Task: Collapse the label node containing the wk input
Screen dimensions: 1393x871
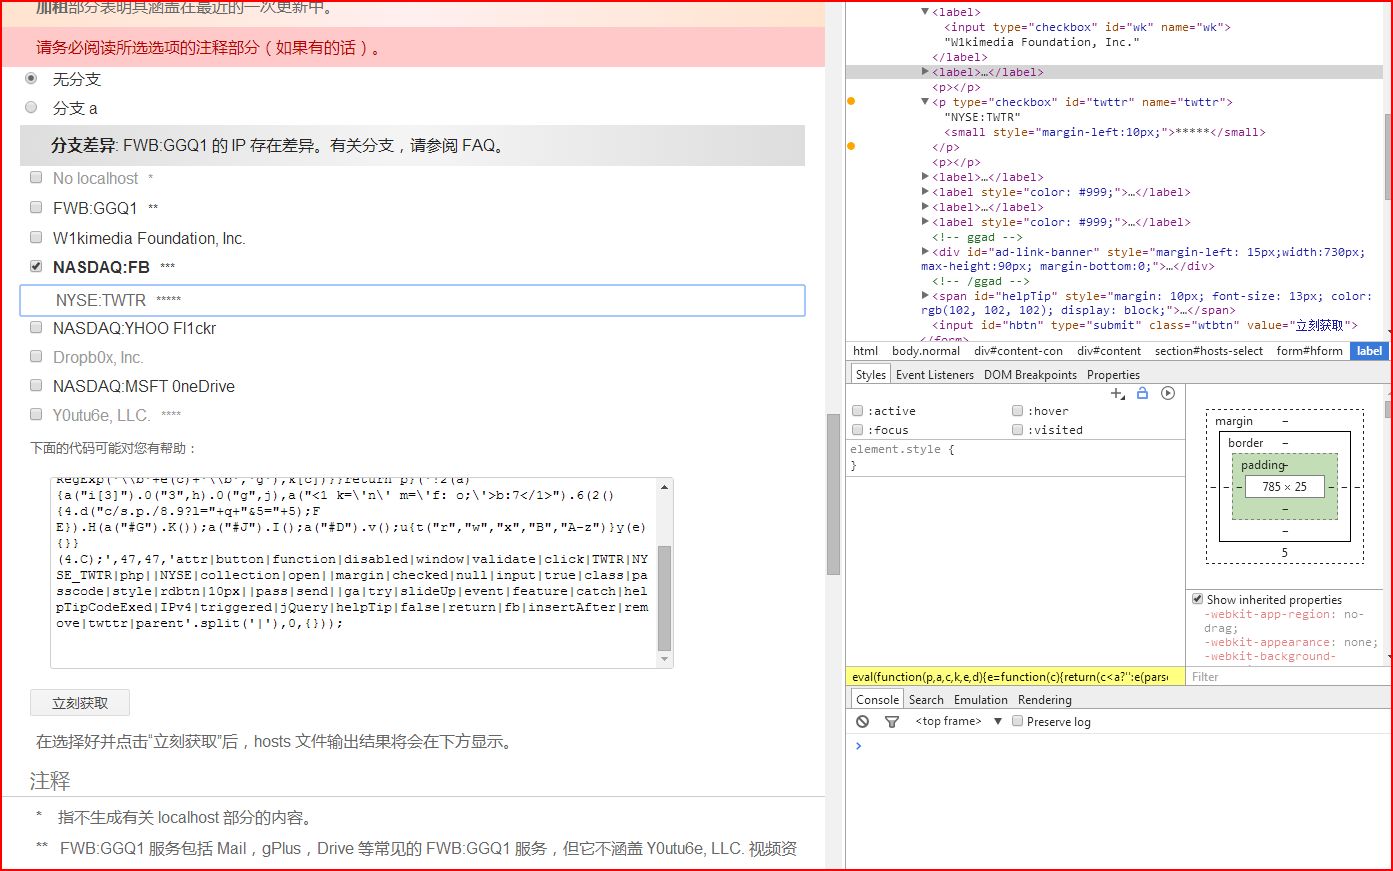Action: coord(925,12)
